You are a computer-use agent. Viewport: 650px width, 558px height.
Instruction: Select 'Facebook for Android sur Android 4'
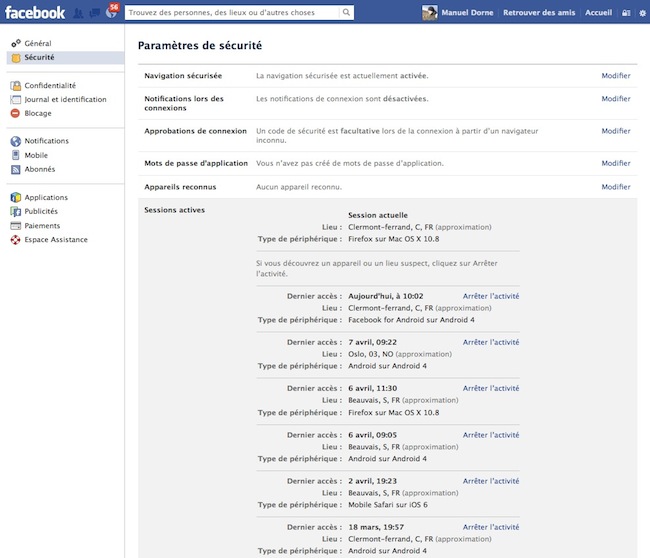tap(411, 320)
